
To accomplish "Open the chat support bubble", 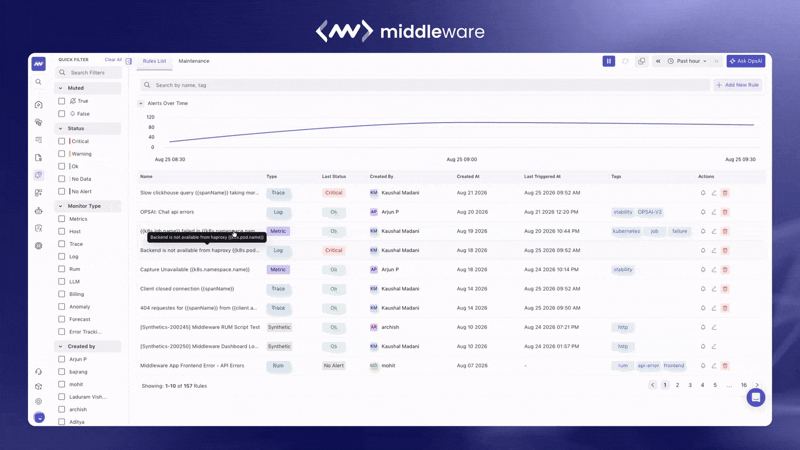I will 756,397.
